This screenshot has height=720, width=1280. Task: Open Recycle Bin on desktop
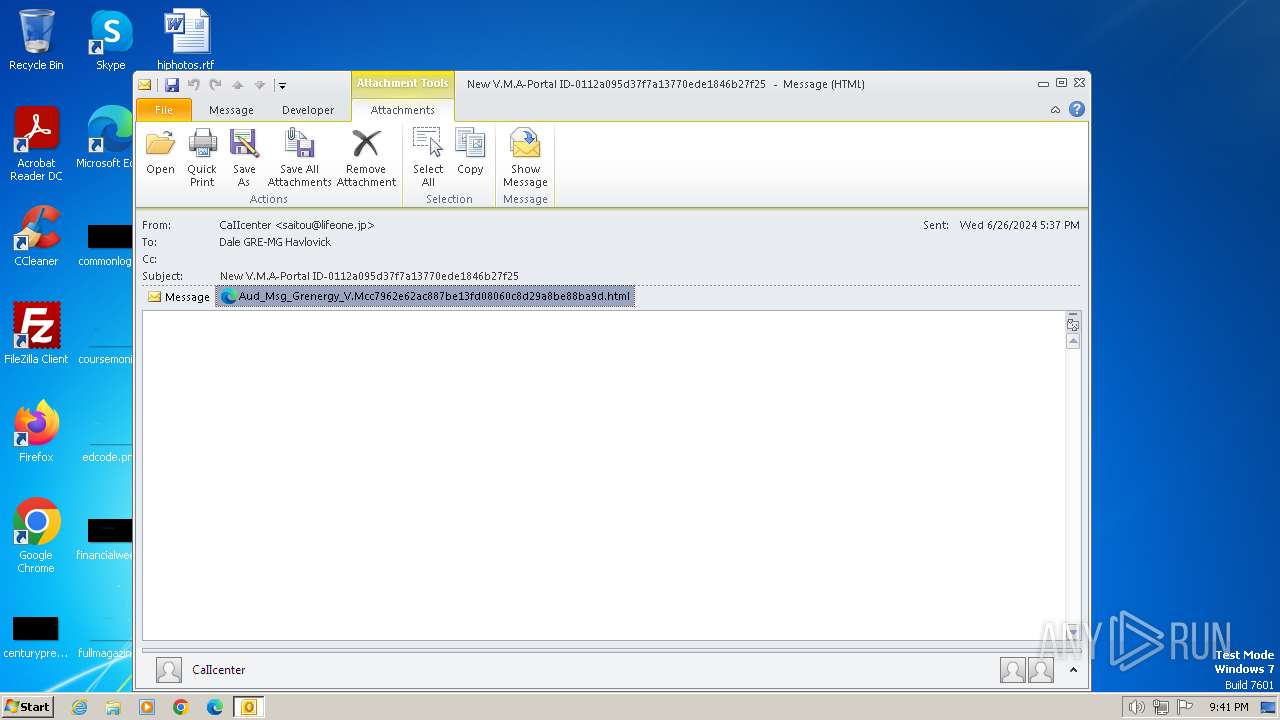coord(36,40)
